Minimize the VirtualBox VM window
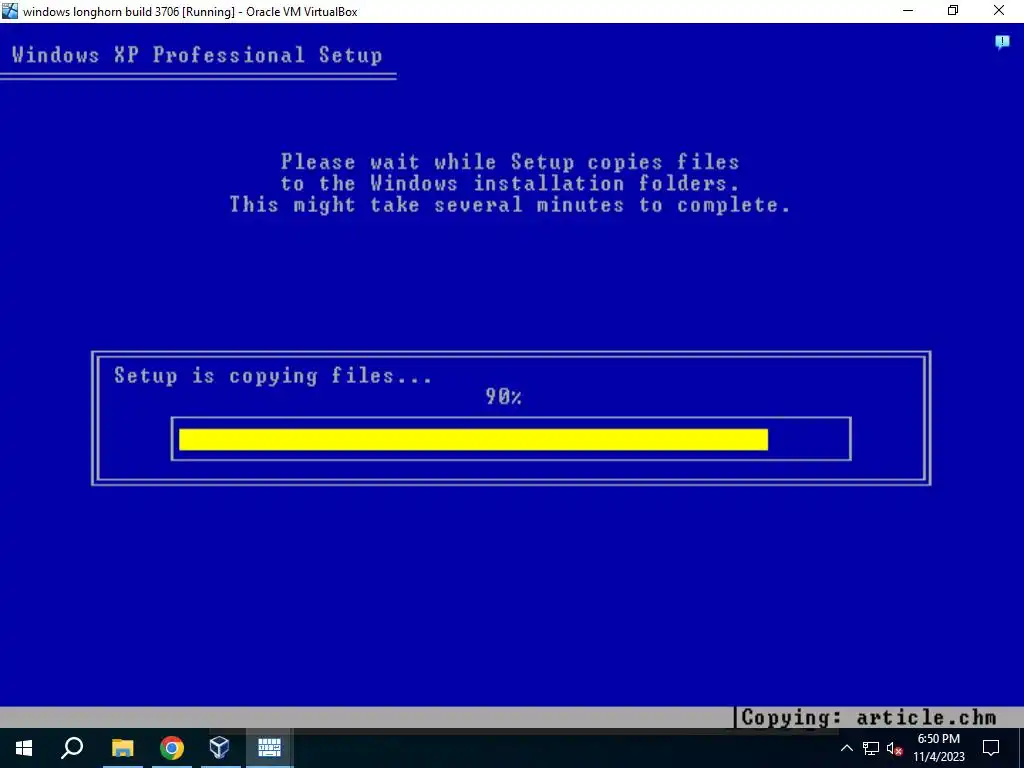The width and height of the screenshot is (1024, 768). point(908,11)
